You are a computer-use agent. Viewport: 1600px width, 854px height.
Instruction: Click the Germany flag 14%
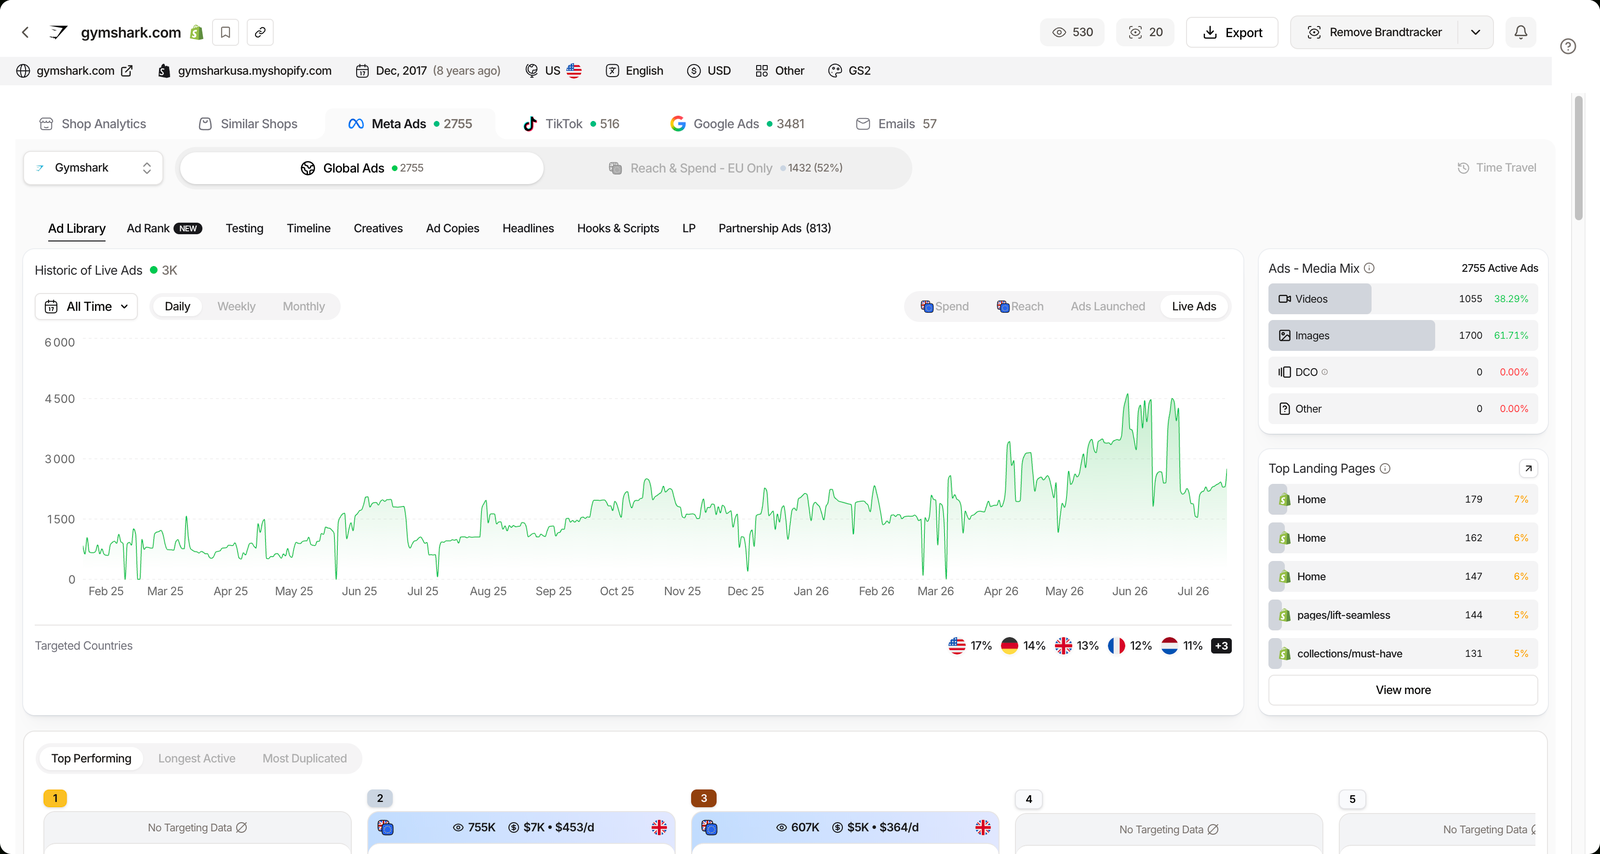pos(1009,646)
